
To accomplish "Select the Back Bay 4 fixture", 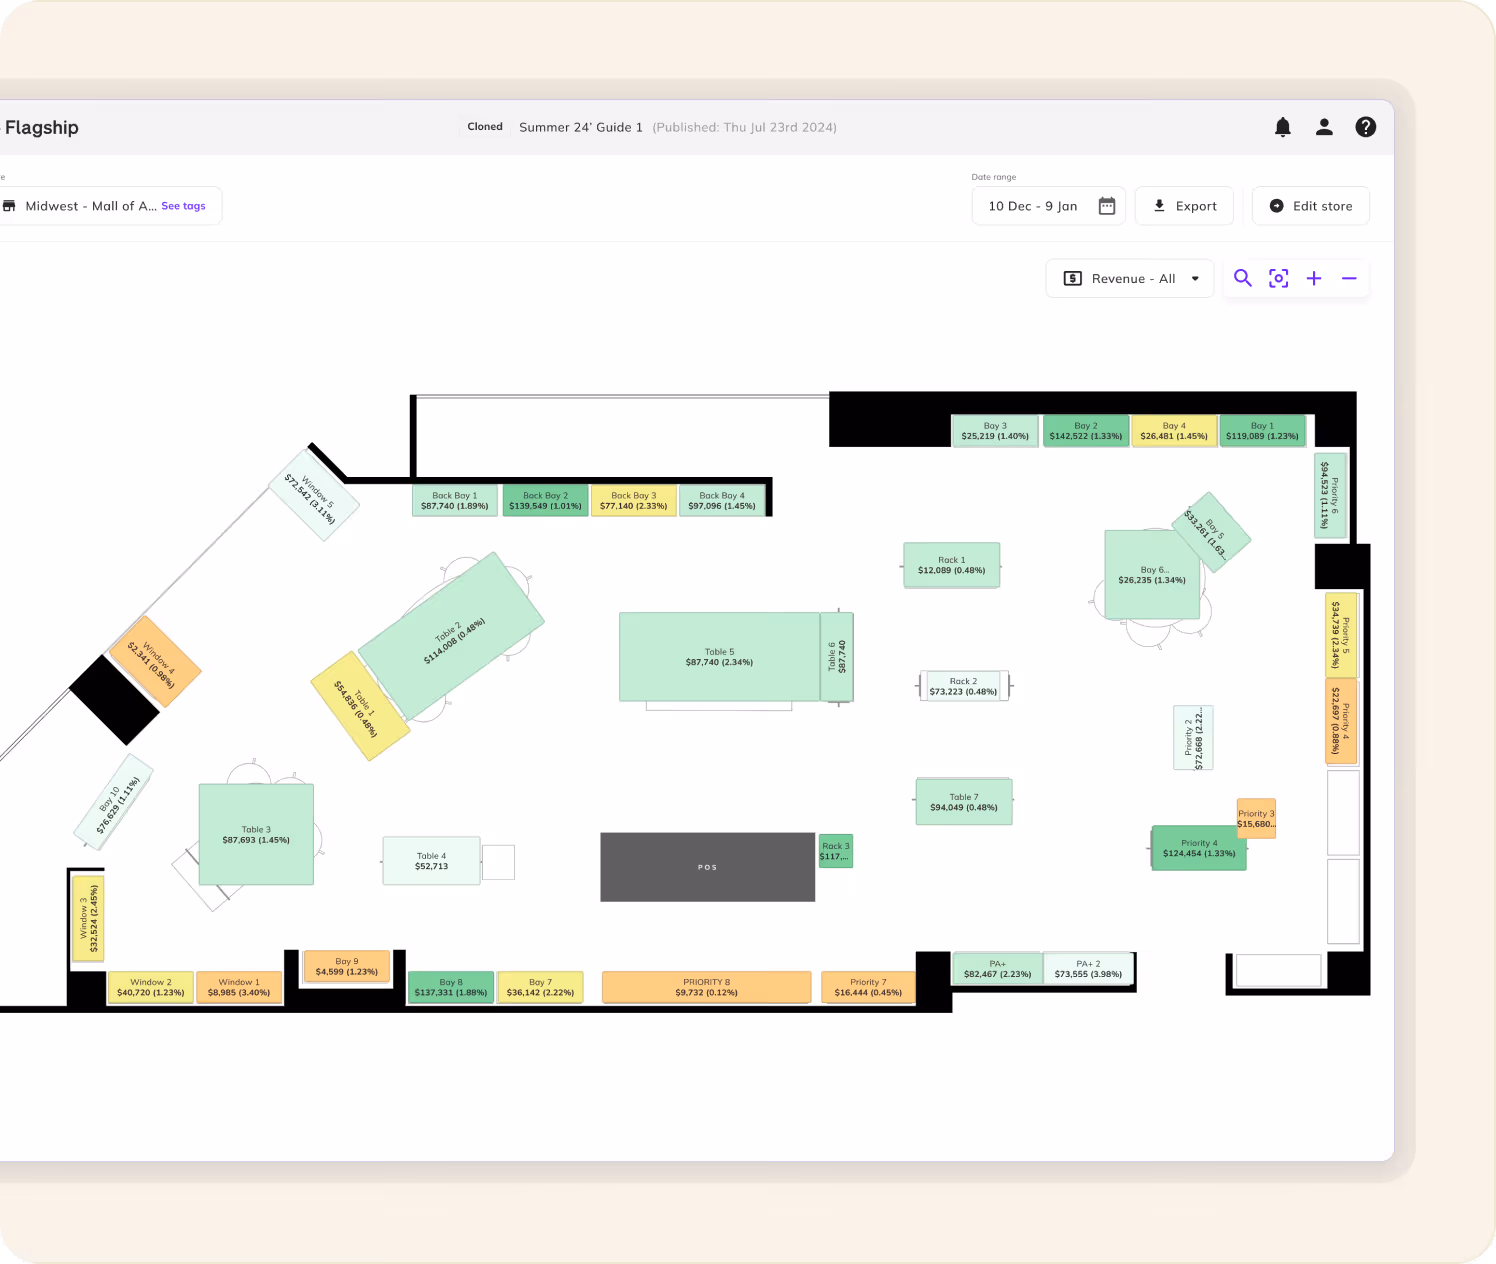I will [722, 501].
